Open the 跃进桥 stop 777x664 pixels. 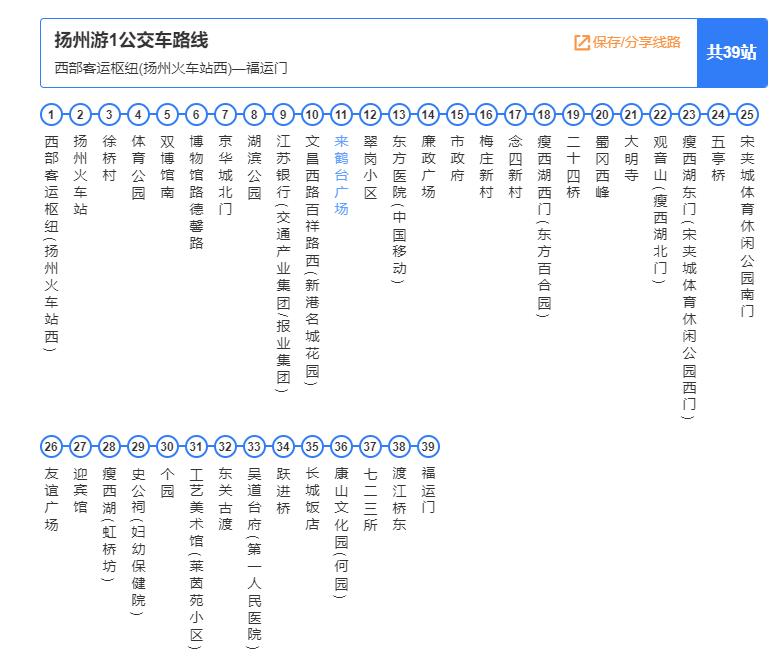click(x=283, y=490)
